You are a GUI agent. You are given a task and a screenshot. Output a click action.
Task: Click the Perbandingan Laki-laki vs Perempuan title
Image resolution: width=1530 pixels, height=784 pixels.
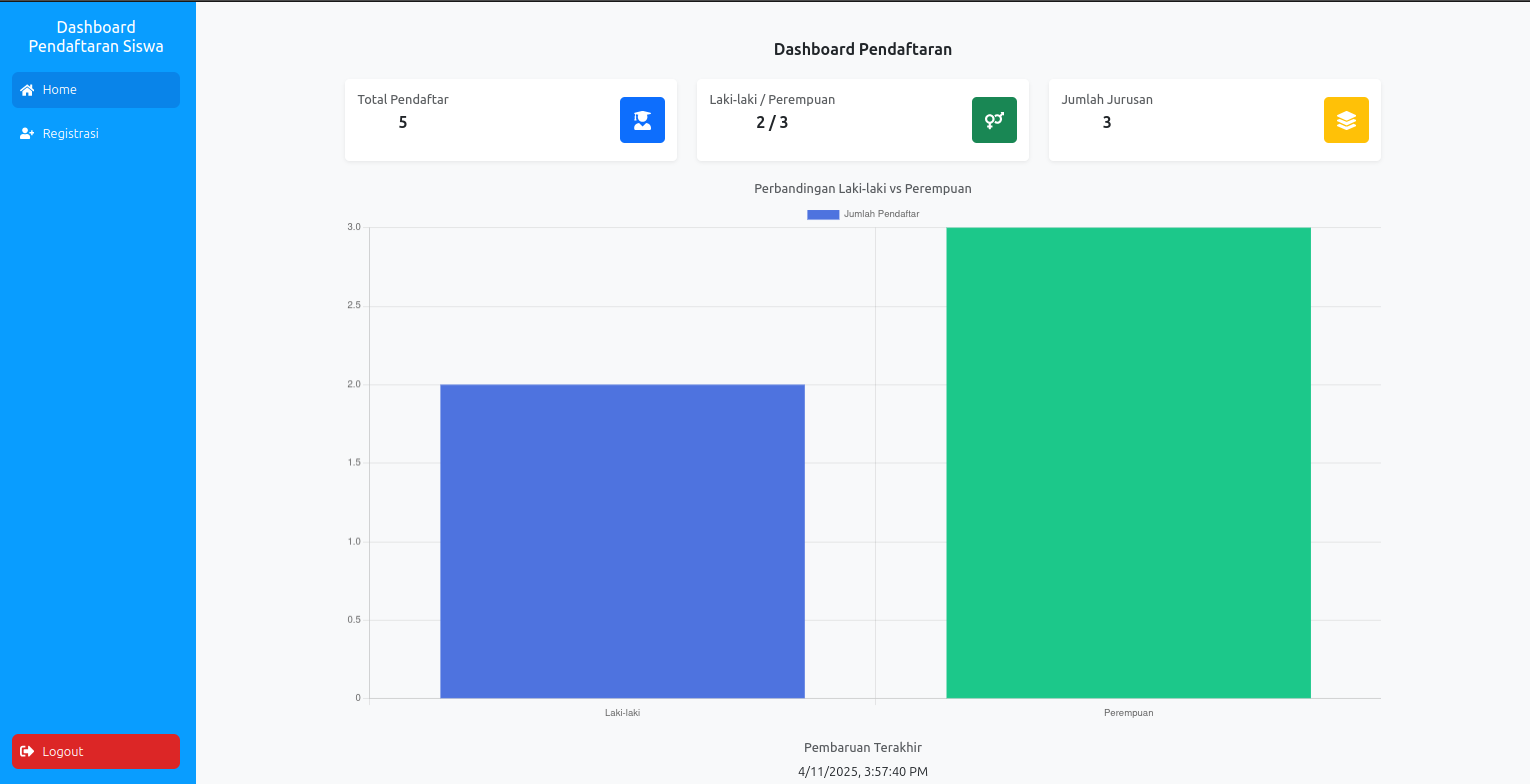[863, 189]
